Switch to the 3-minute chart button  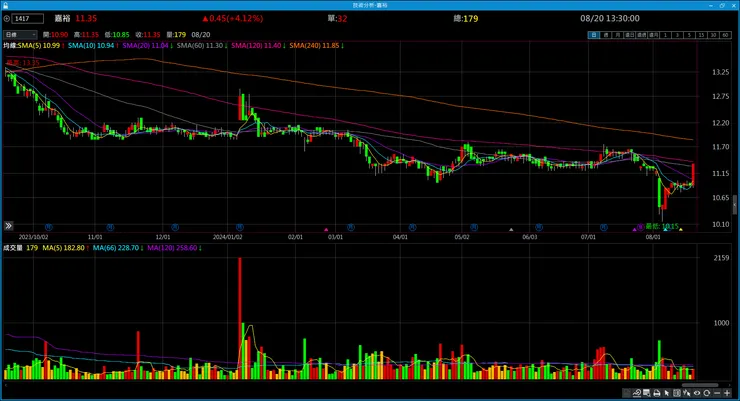point(677,35)
